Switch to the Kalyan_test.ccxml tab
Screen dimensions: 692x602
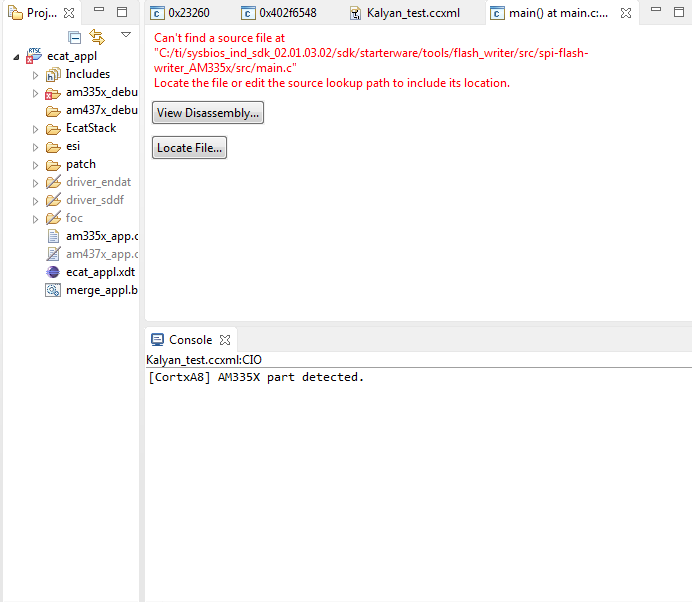[x=405, y=13]
